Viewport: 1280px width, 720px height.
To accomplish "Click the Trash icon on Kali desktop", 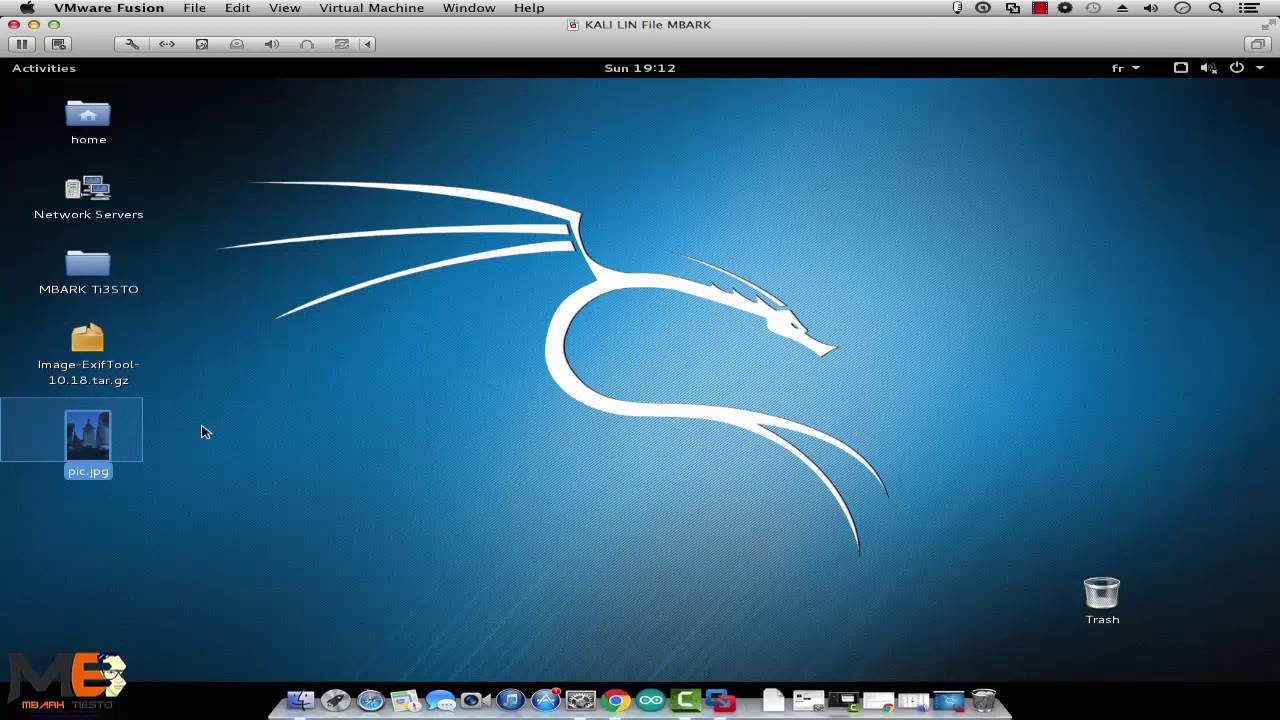I will click(x=1102, y=593).
